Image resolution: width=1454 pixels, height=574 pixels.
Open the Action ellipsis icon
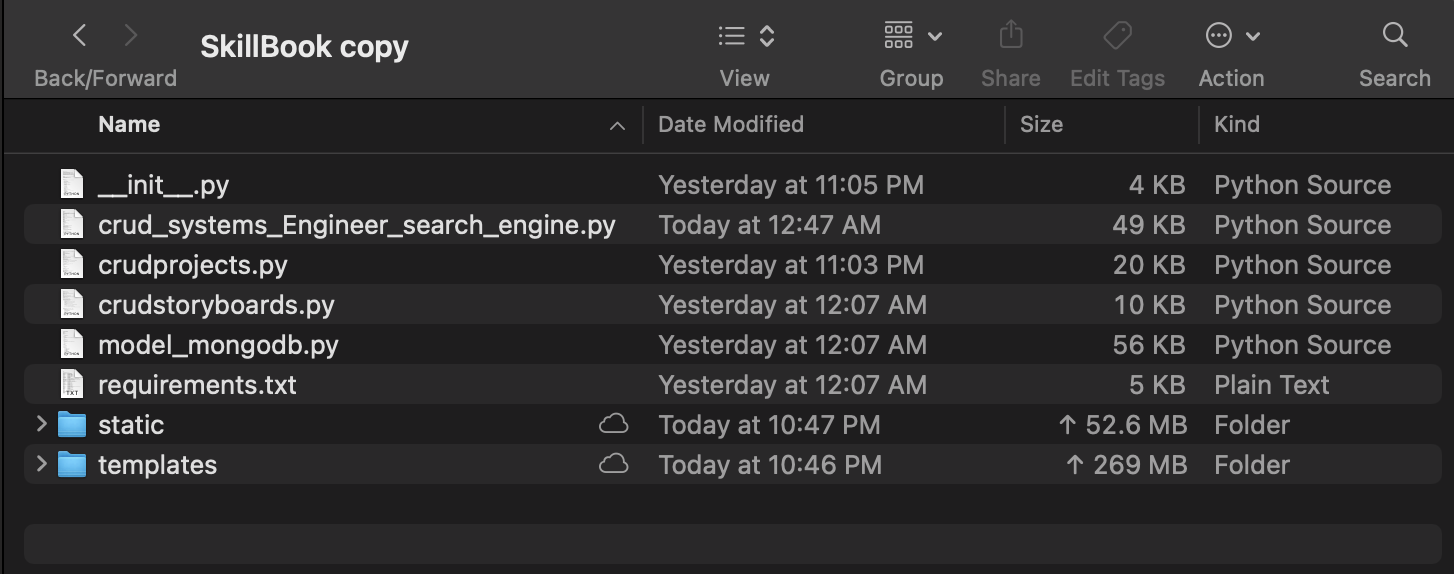click(x=1218, y=36)
